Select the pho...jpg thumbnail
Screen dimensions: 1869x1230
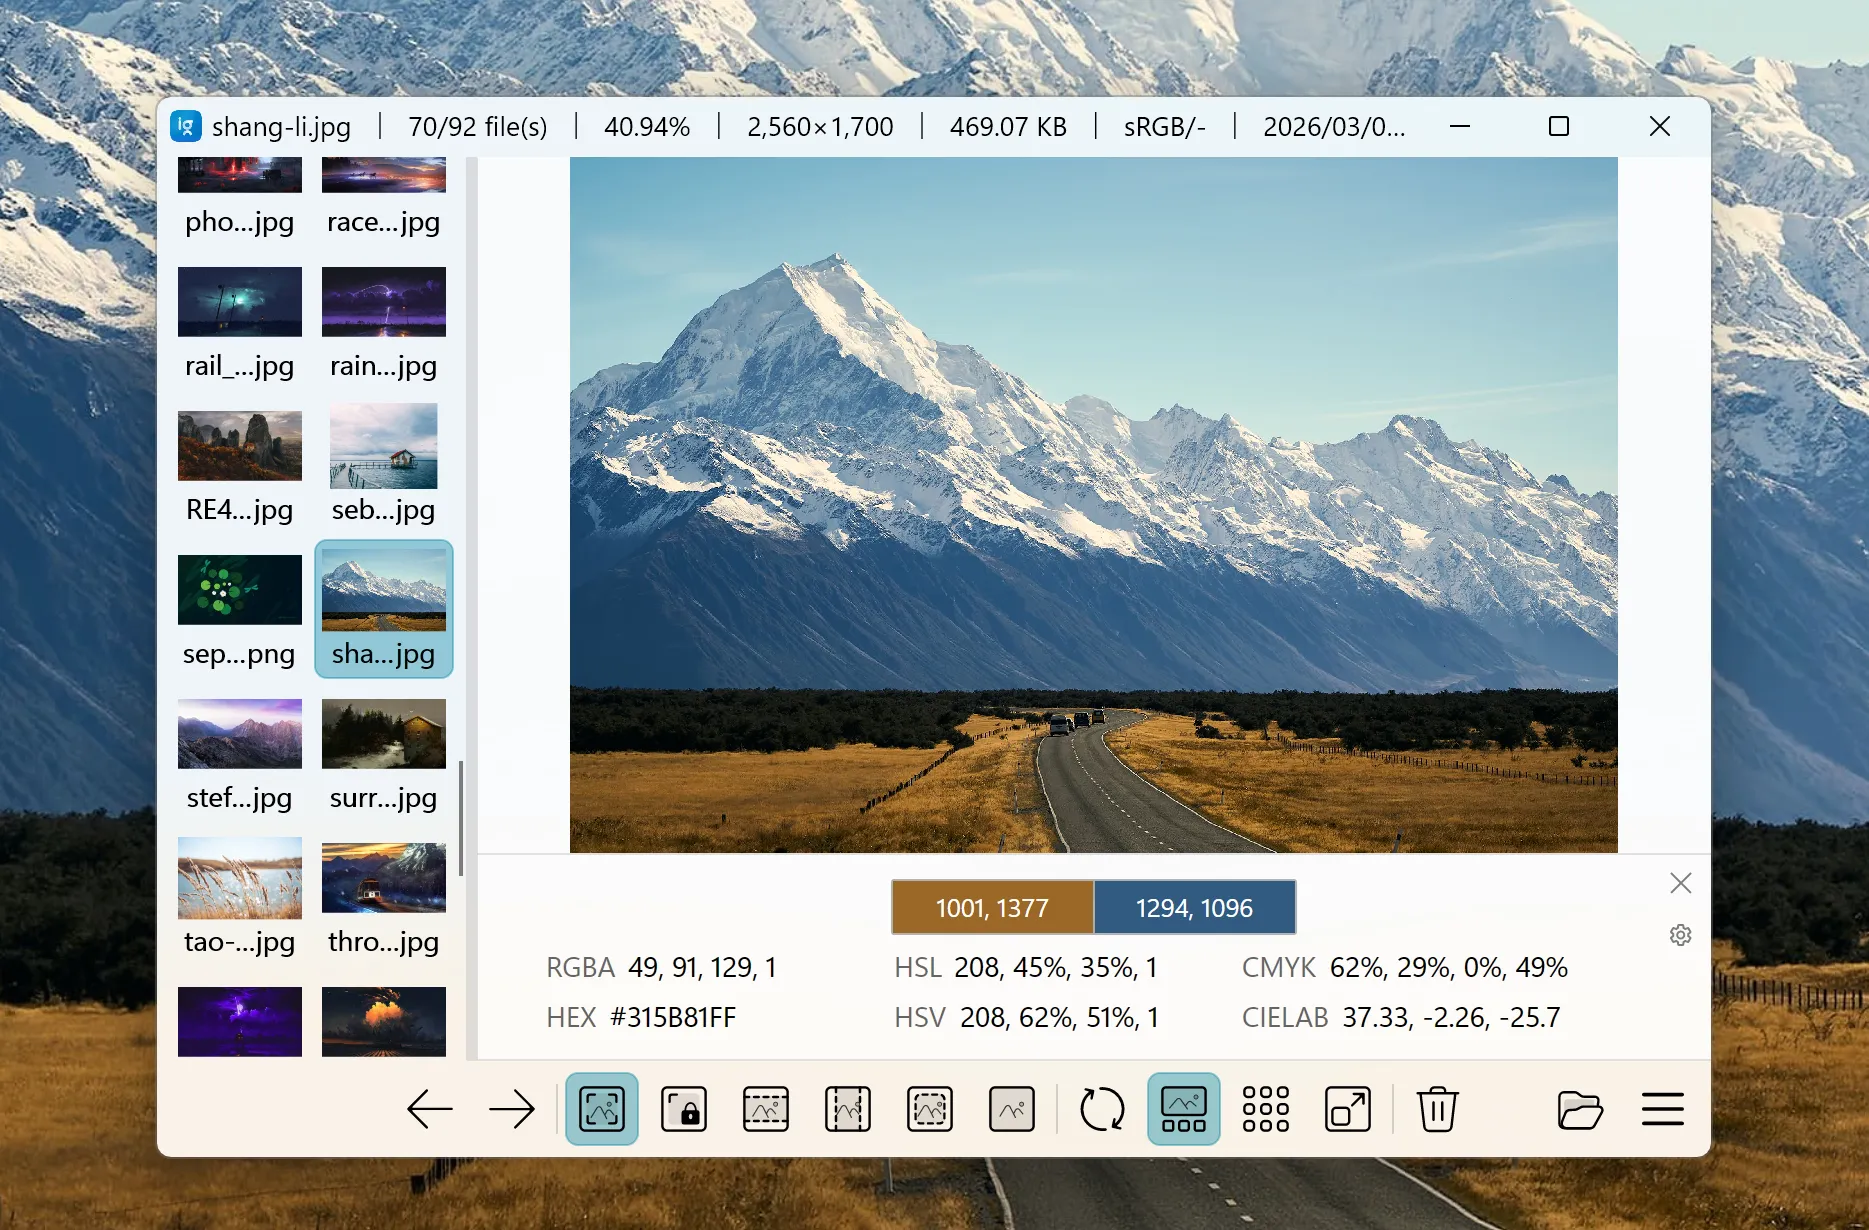point(240,198)
